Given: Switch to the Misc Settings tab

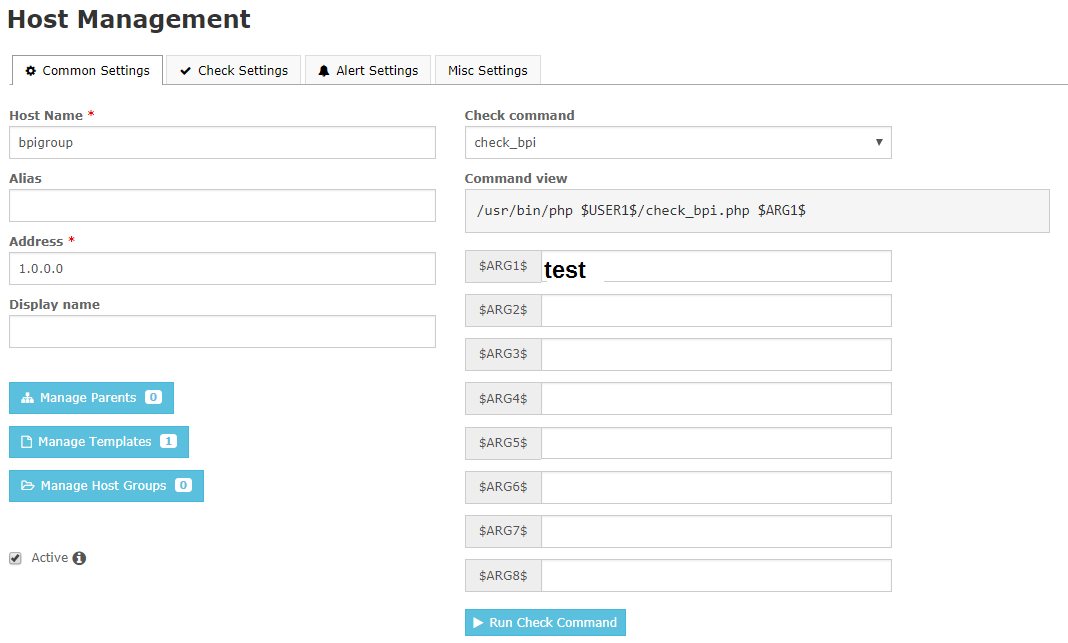Looking at the screenshot, I should coord(487,71).
